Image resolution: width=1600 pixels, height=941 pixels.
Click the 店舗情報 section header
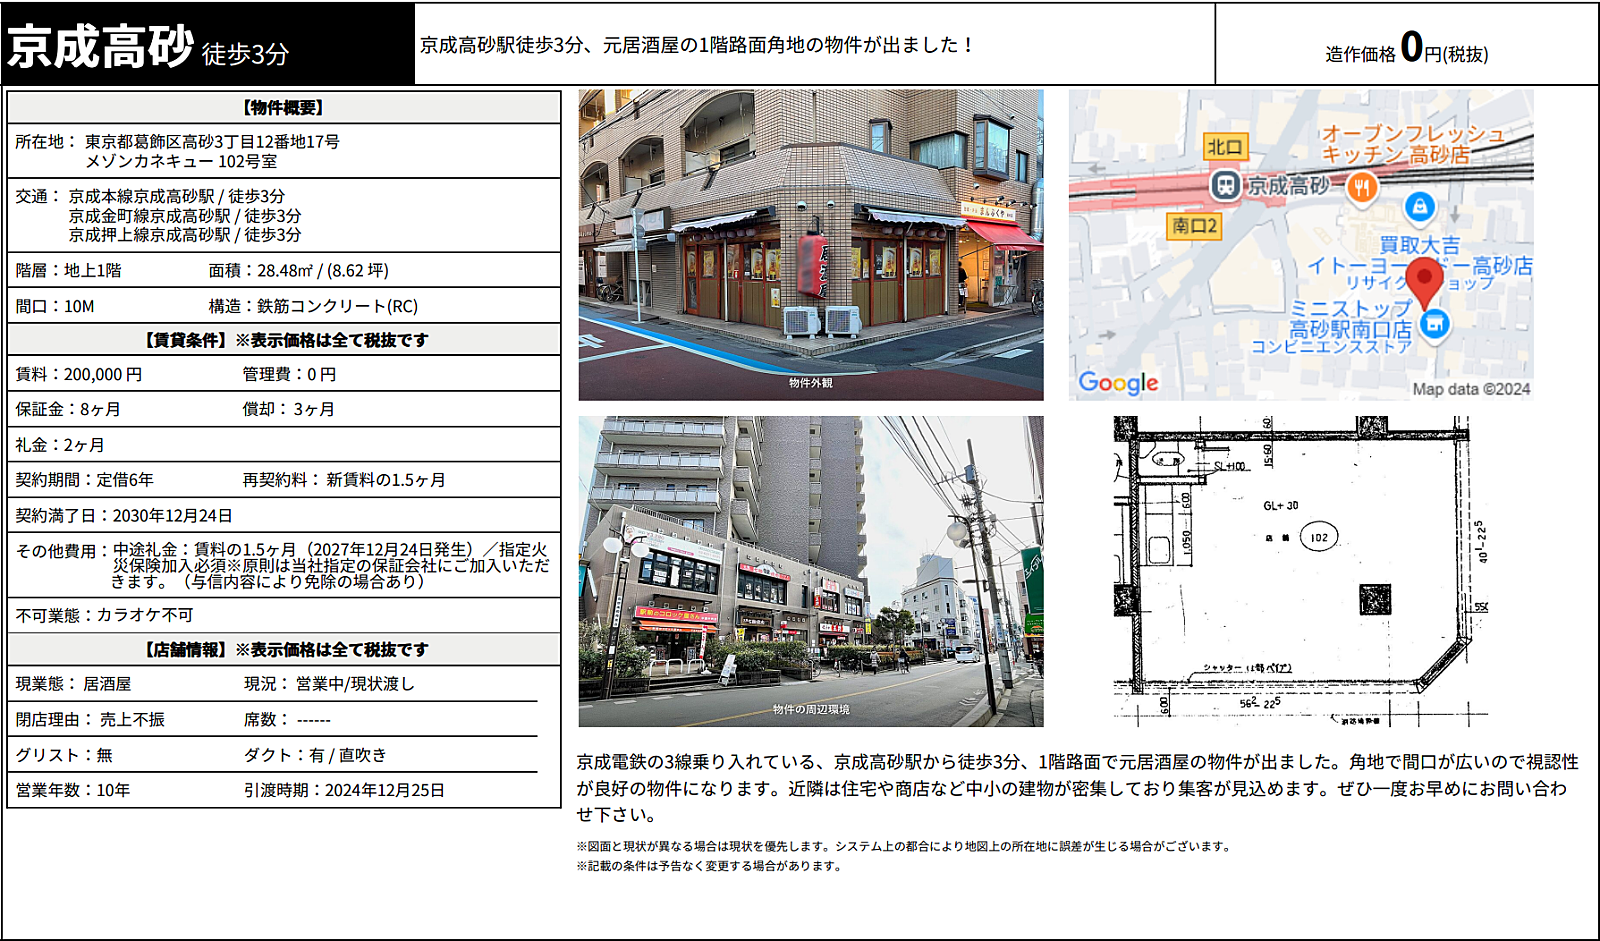point(284,649)
